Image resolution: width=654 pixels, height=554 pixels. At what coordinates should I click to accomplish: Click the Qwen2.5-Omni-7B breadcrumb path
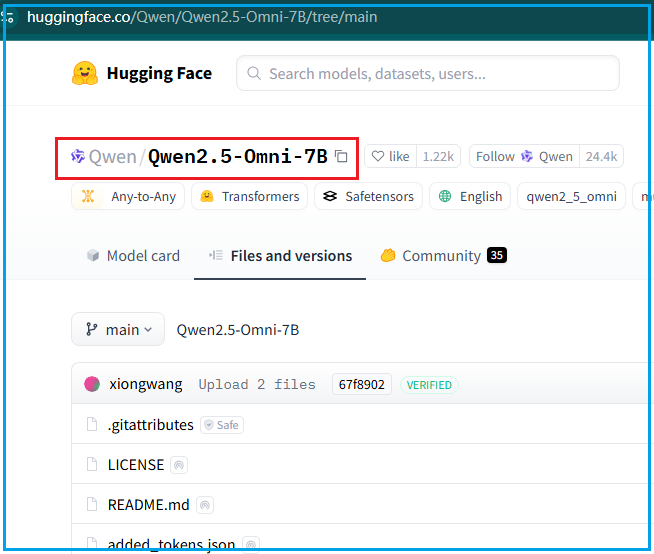(x=238, y=330)
